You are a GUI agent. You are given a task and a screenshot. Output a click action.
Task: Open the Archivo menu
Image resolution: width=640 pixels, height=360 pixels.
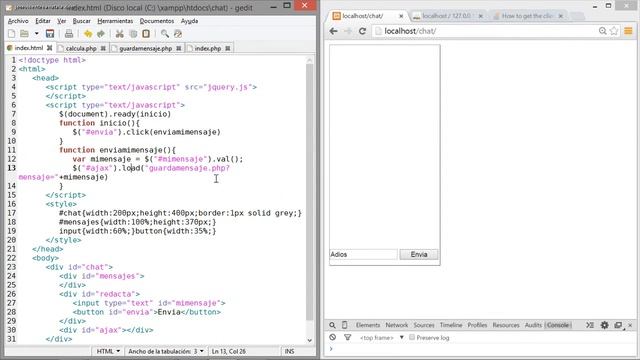coord(18,21)
